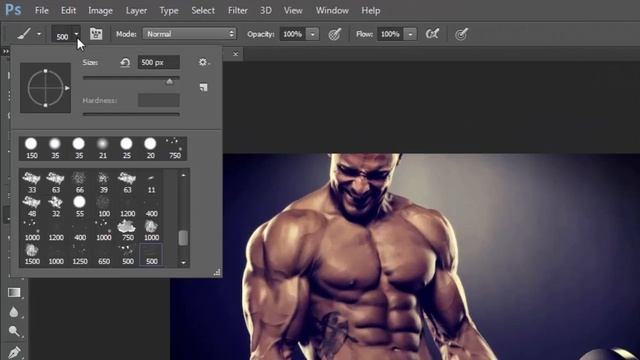Screen dimensions: 640x360
Task: Open the Mode dropdown set to Normal
Action: tap(189, 34)
